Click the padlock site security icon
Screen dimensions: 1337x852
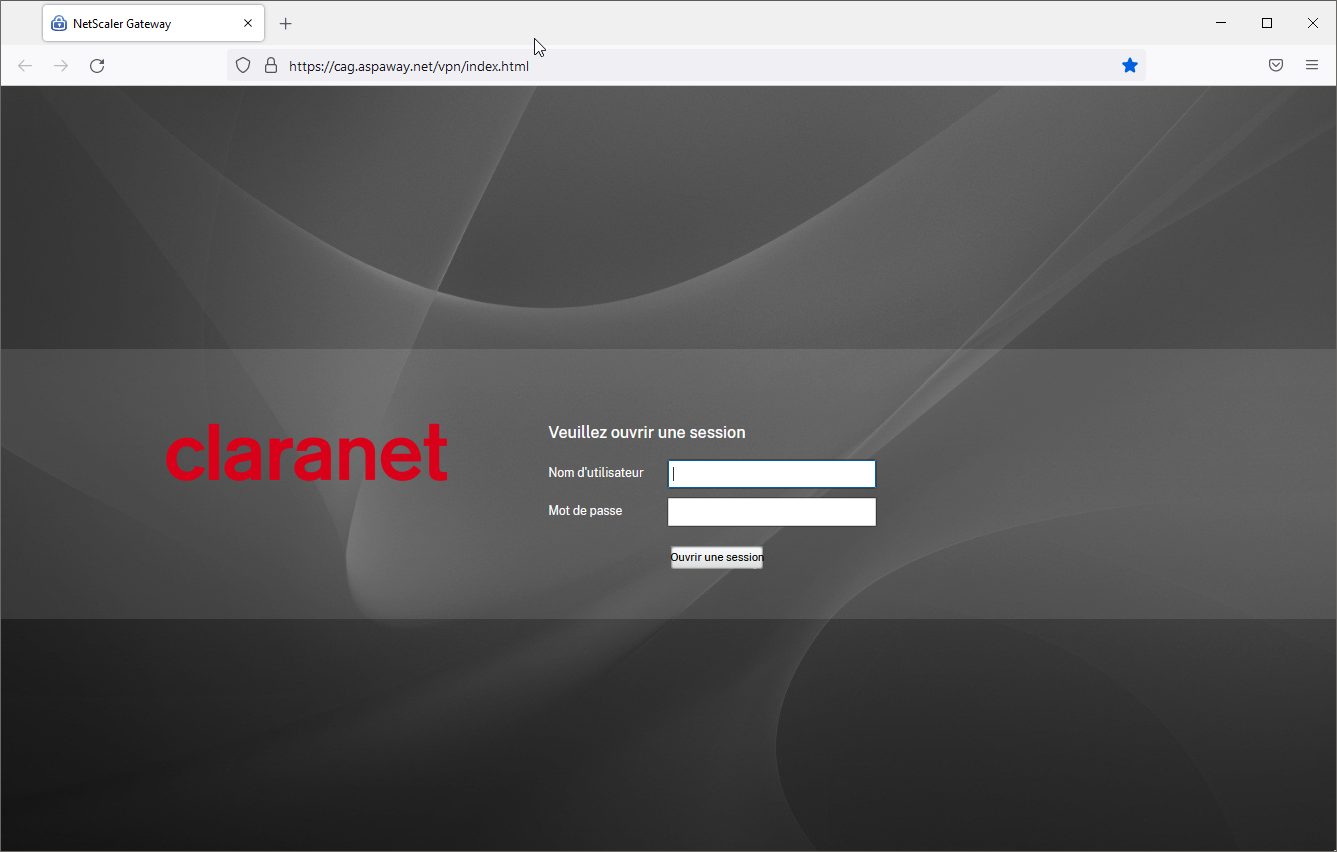[x=270, y=66]
